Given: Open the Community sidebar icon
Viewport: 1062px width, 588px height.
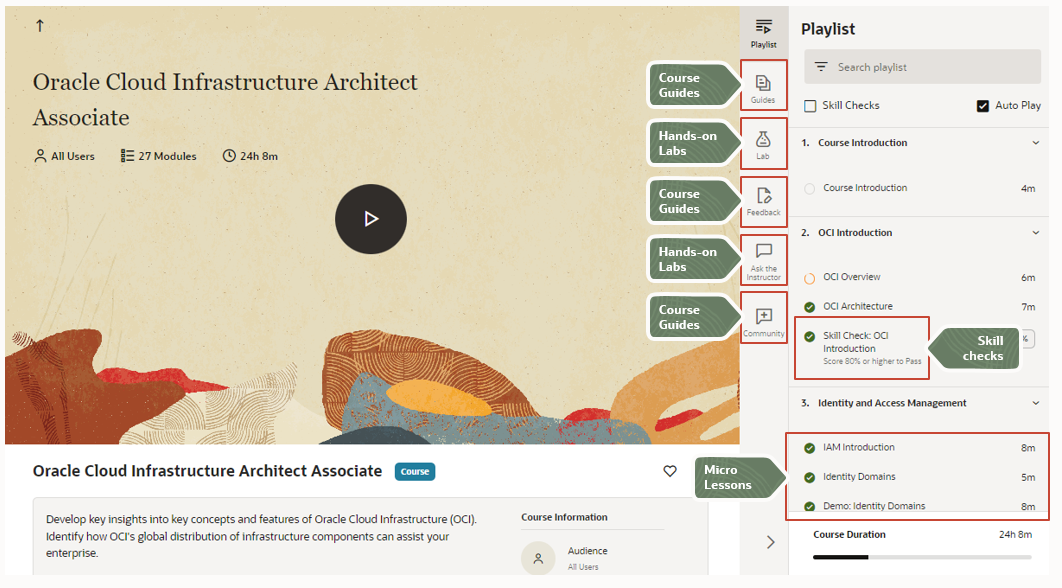Looking at the screenshot, I should [763, 322].
